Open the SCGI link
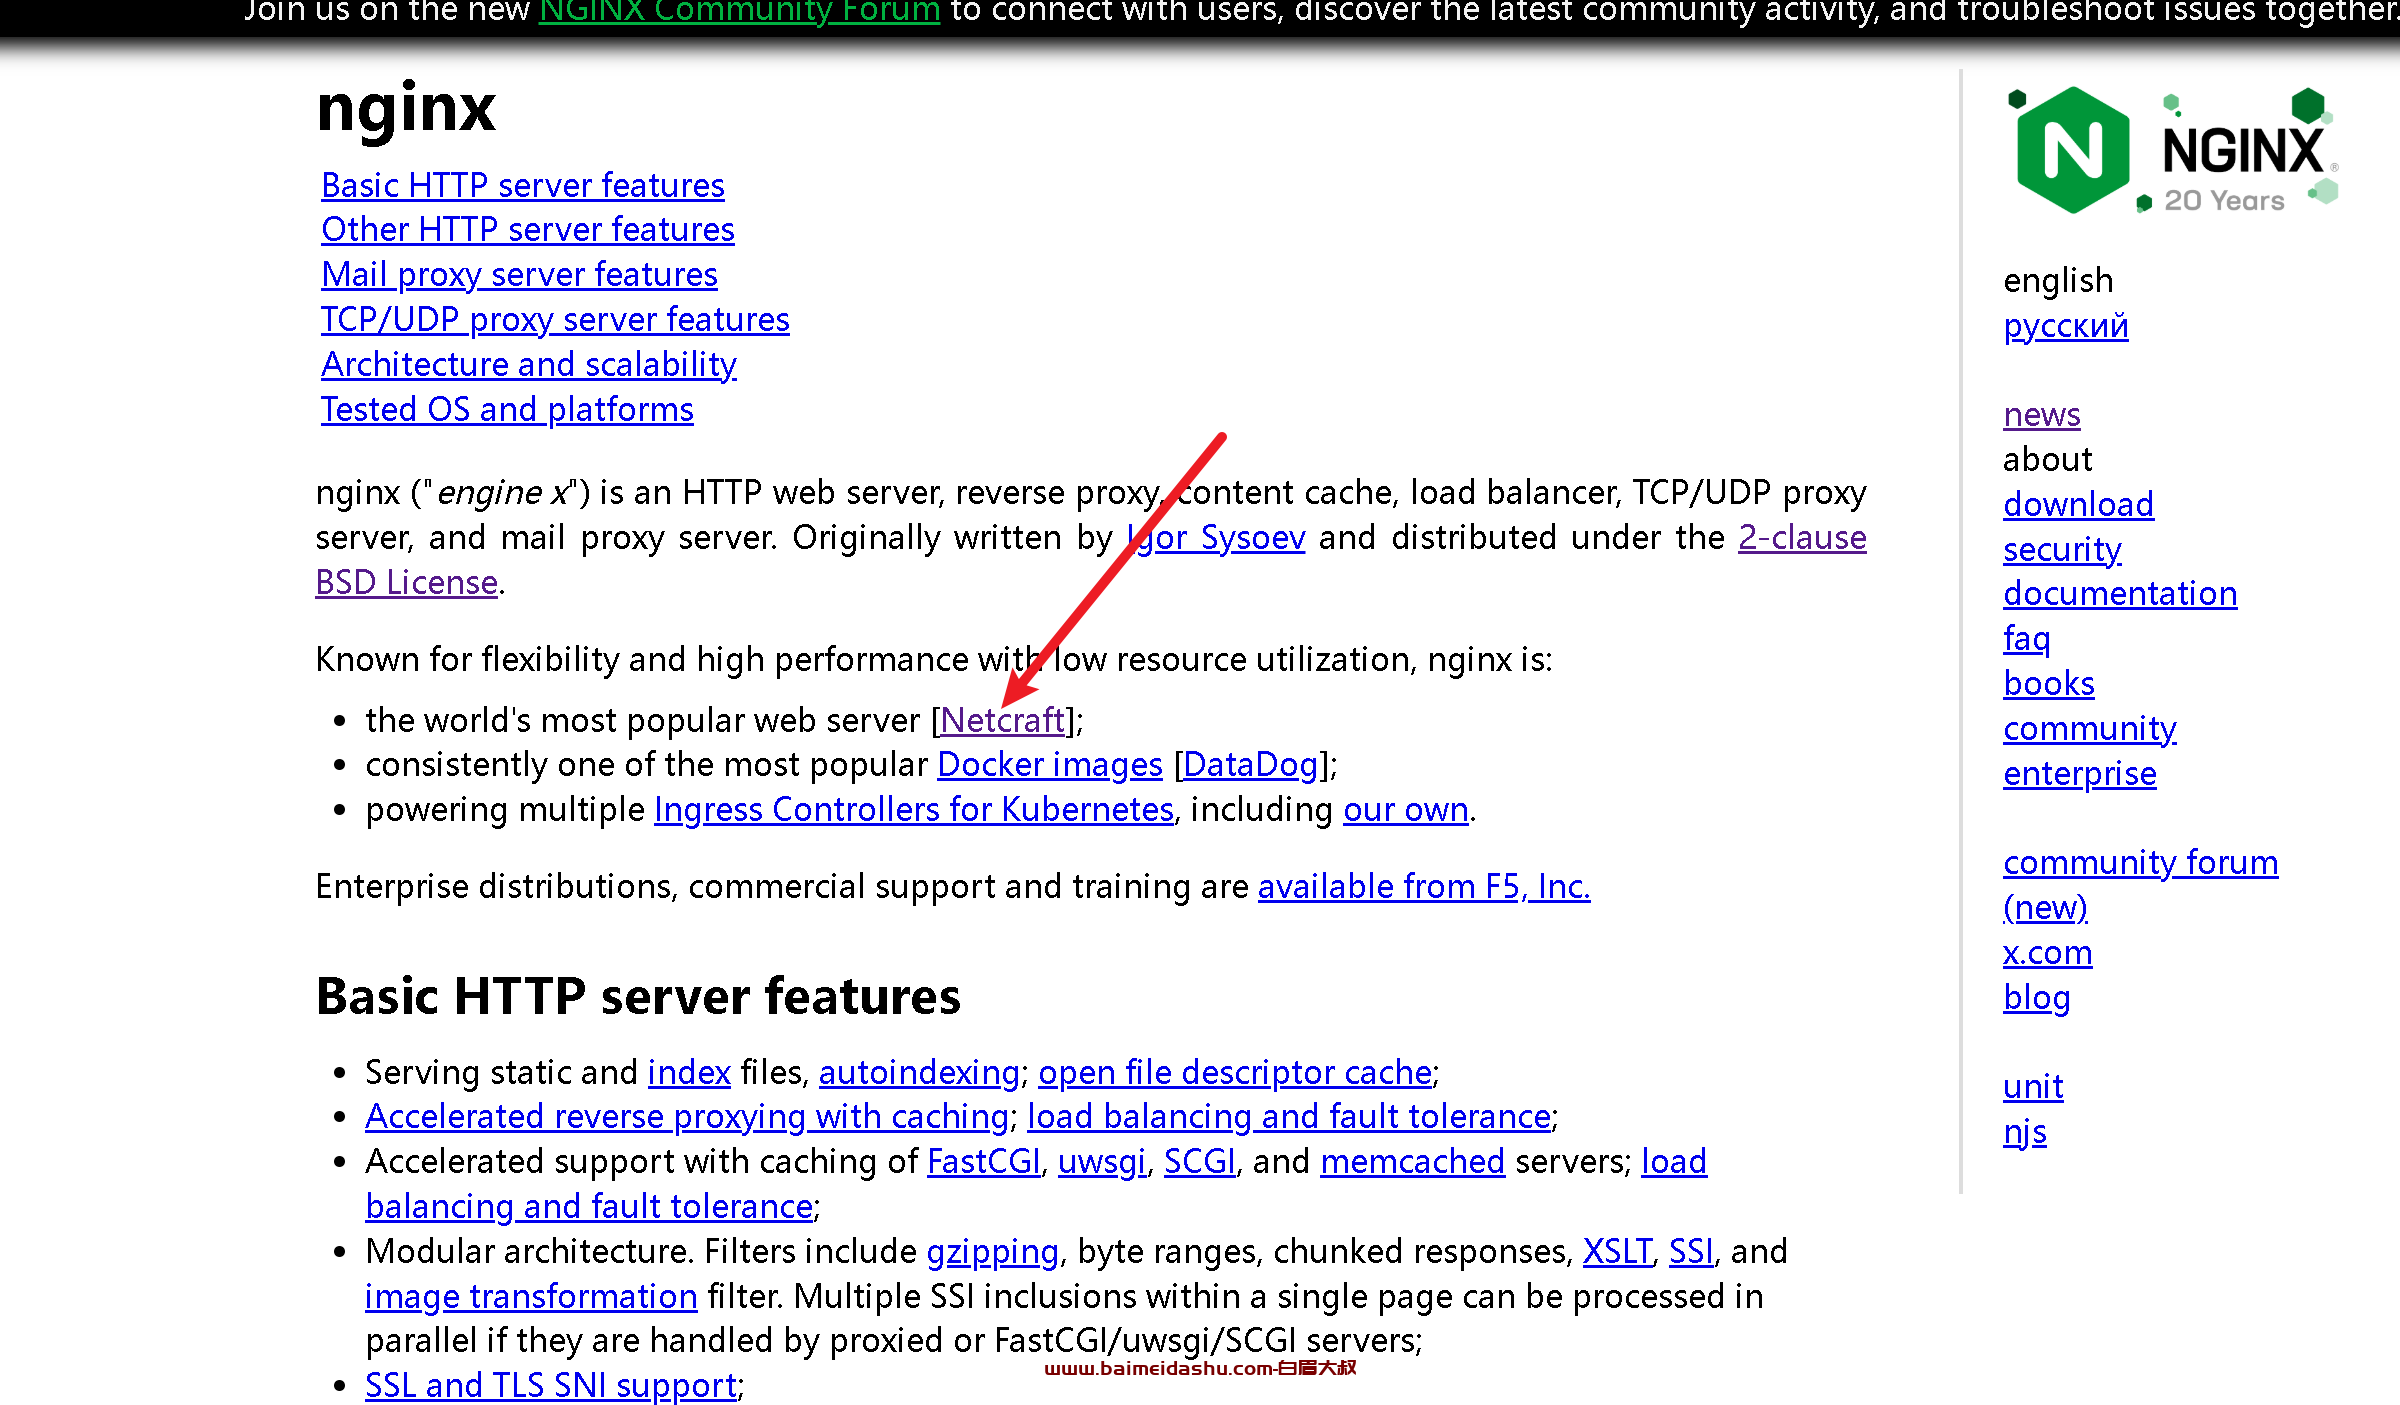The image size is (2400, 1405). click(1200, 1162)
